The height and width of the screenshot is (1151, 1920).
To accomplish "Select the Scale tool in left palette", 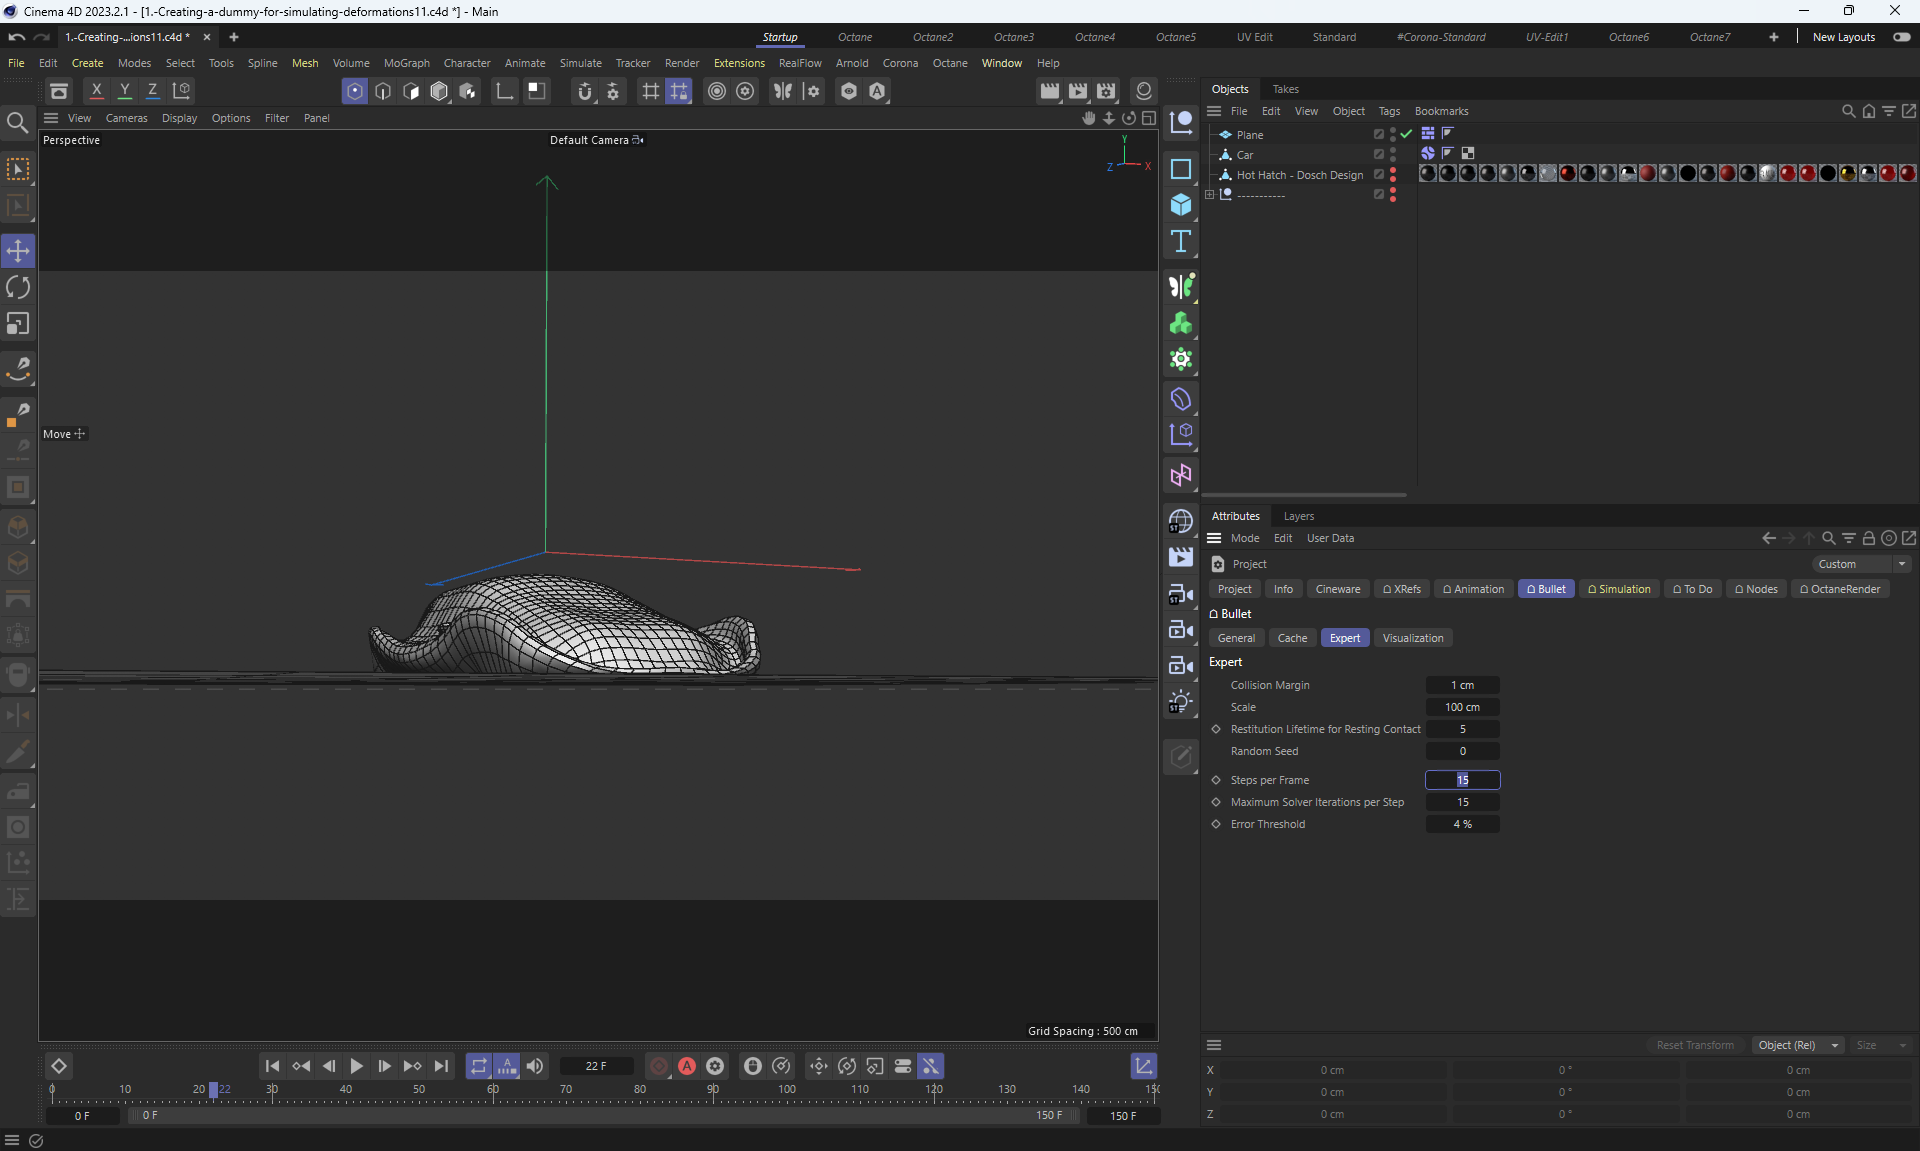I will click(18, 324).
